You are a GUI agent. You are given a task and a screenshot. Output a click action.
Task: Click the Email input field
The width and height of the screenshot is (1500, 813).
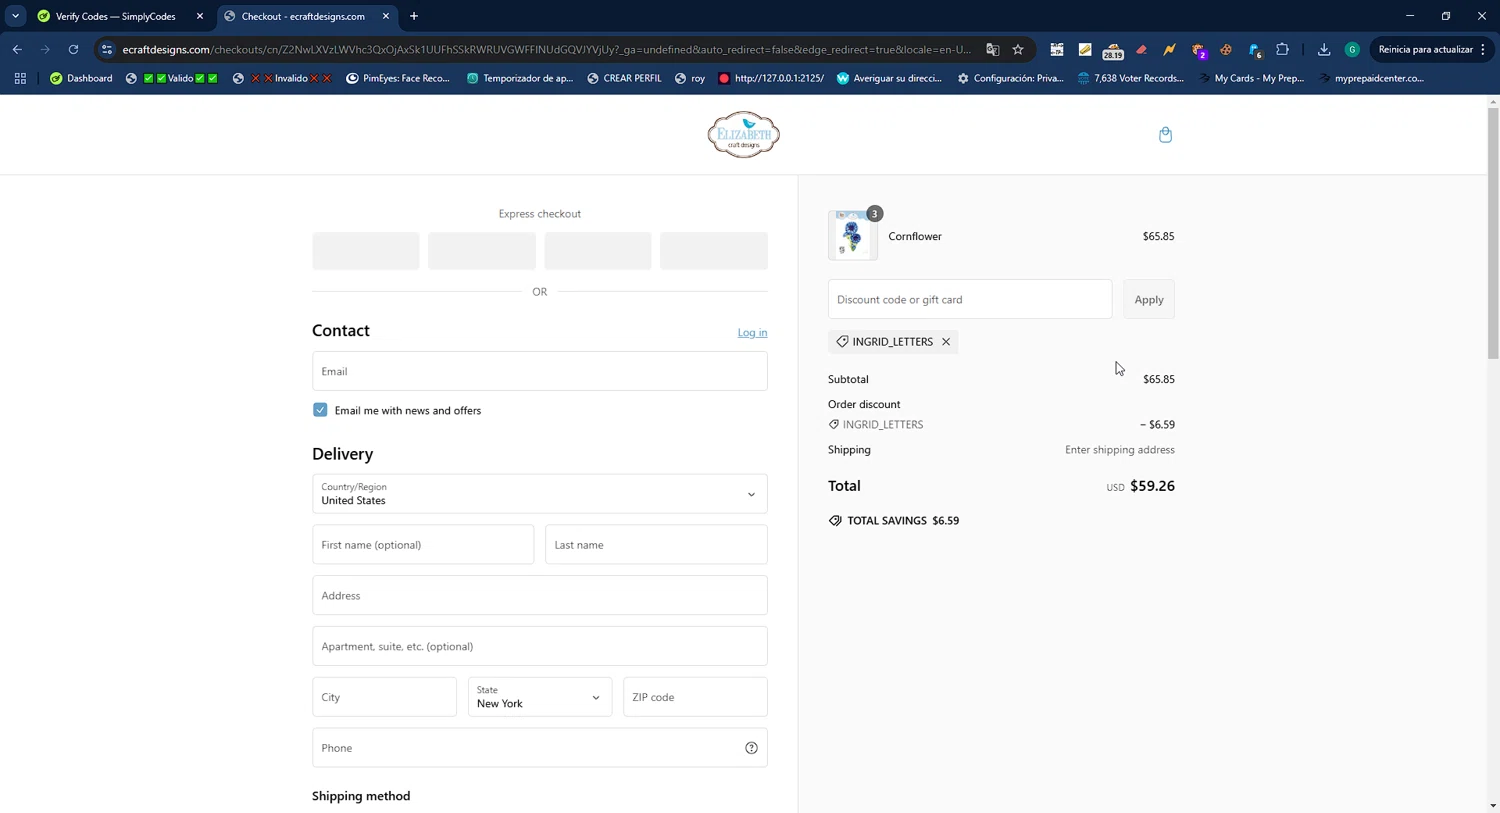[x=539, y=371]
